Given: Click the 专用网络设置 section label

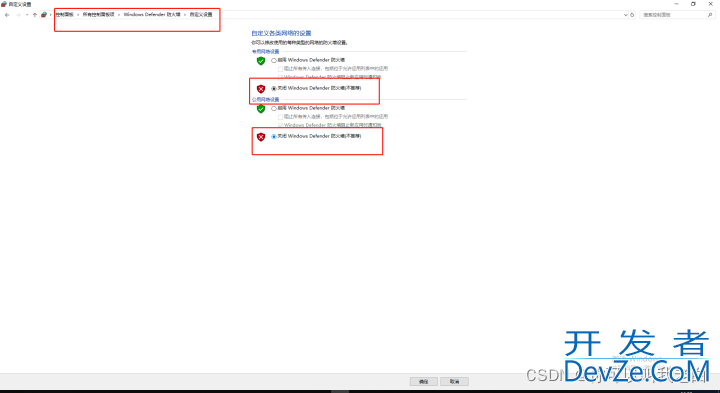Looking at the screenshot, I should [x=265, y=51].
